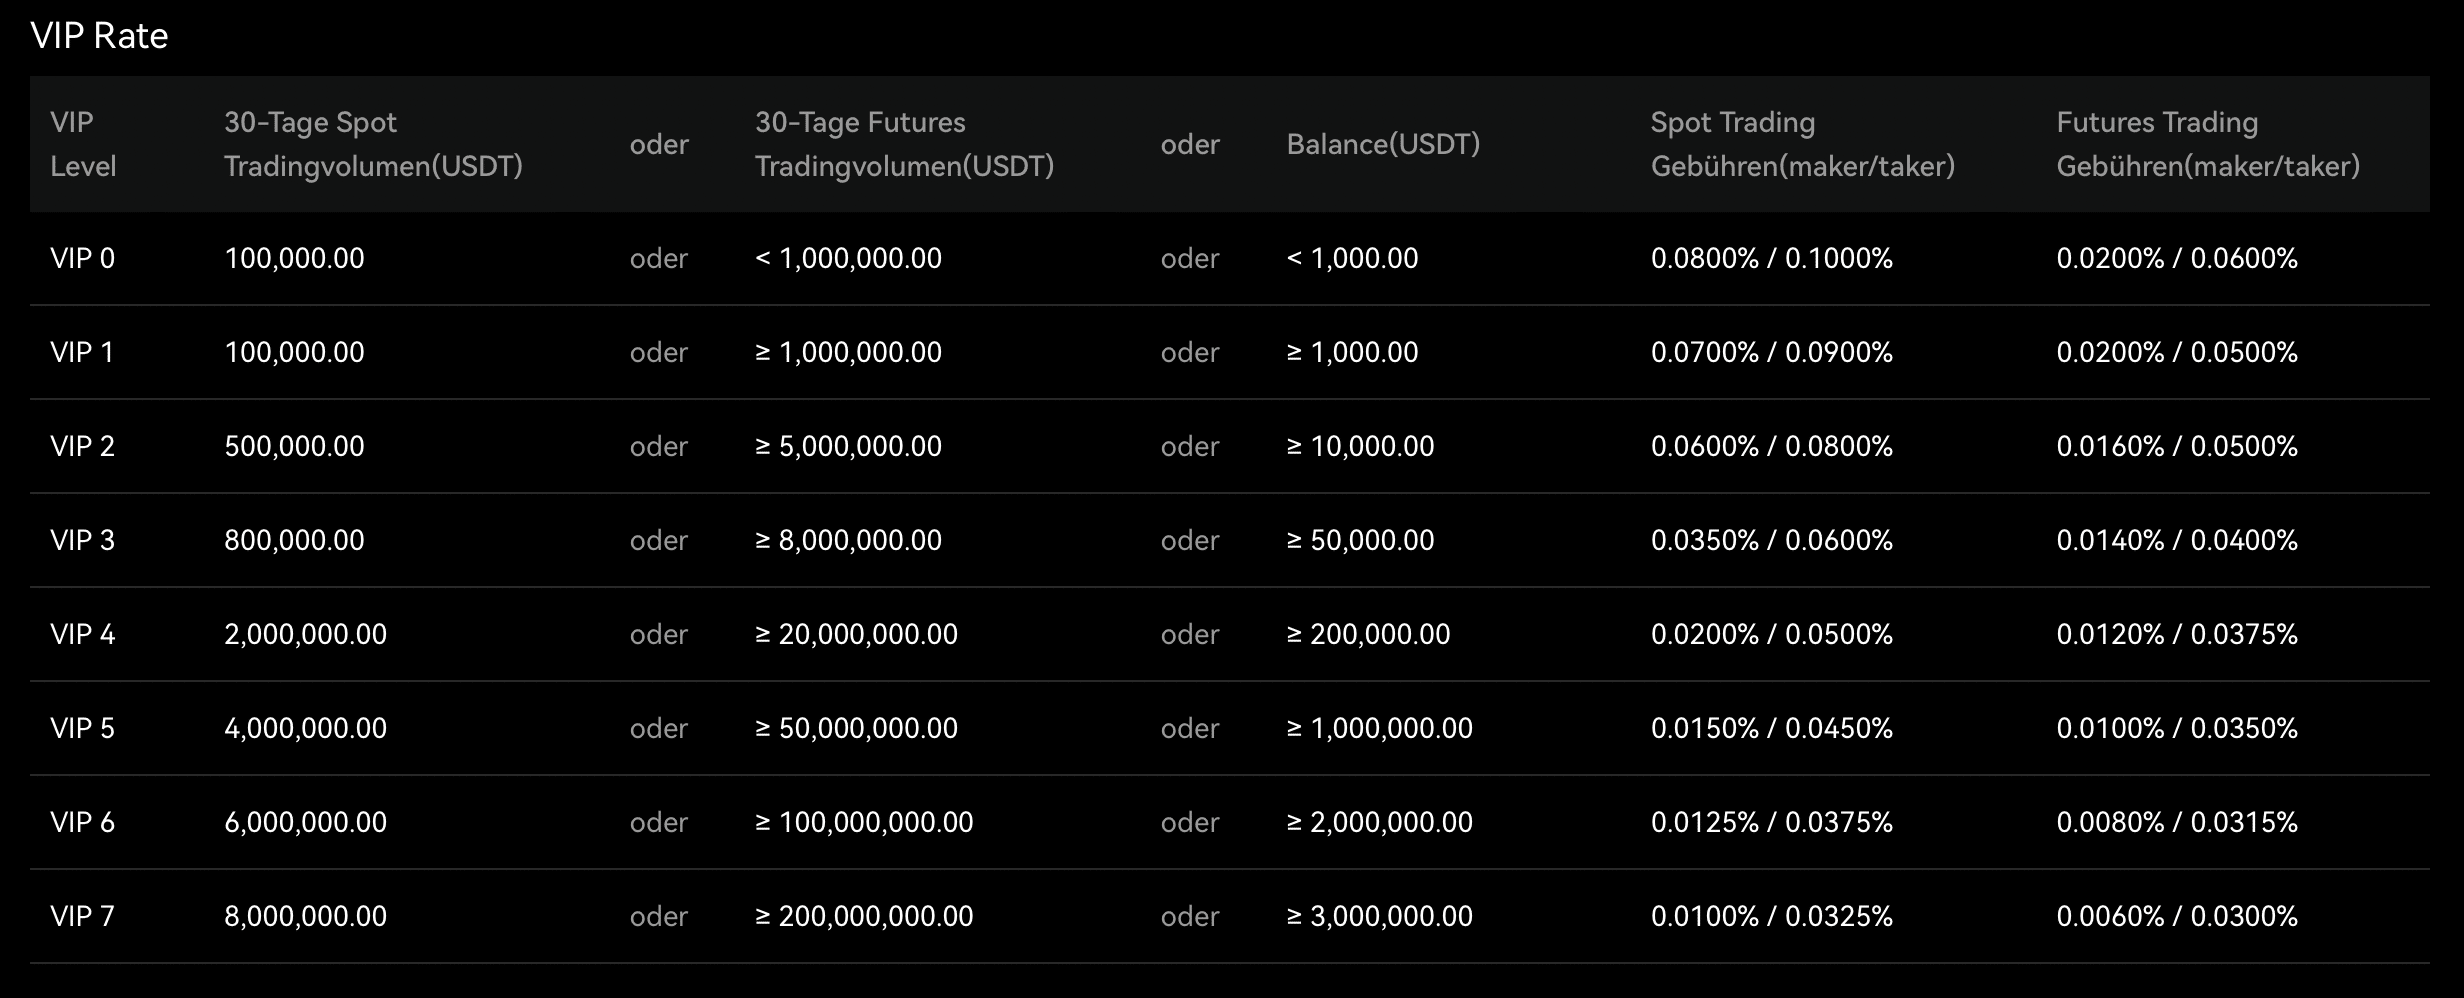The image size is (2464, 998).
Task: Click the 0.0800% / 0.1000% spot fee
Action: [x=1771, y=258]
